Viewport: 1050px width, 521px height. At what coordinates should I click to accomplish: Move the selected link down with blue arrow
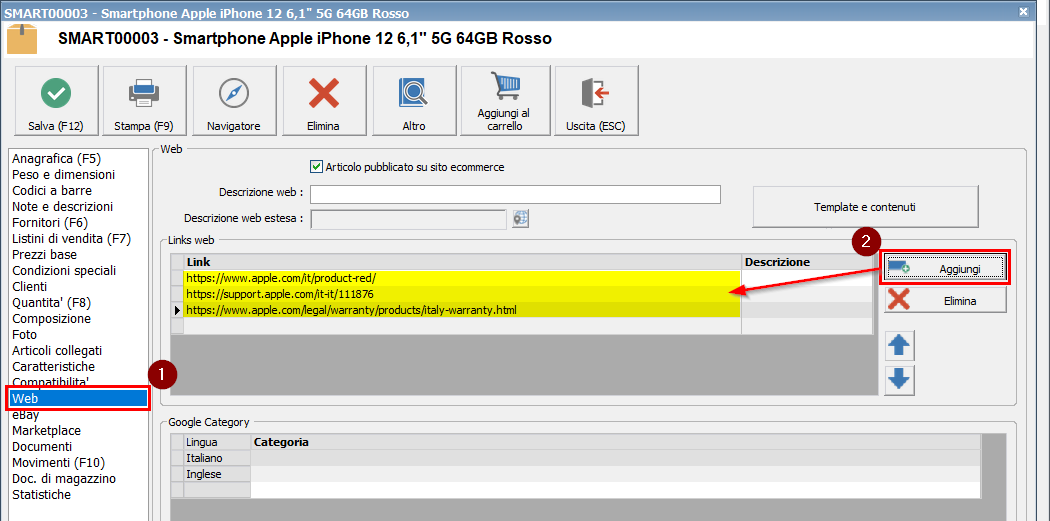[899, 380]
